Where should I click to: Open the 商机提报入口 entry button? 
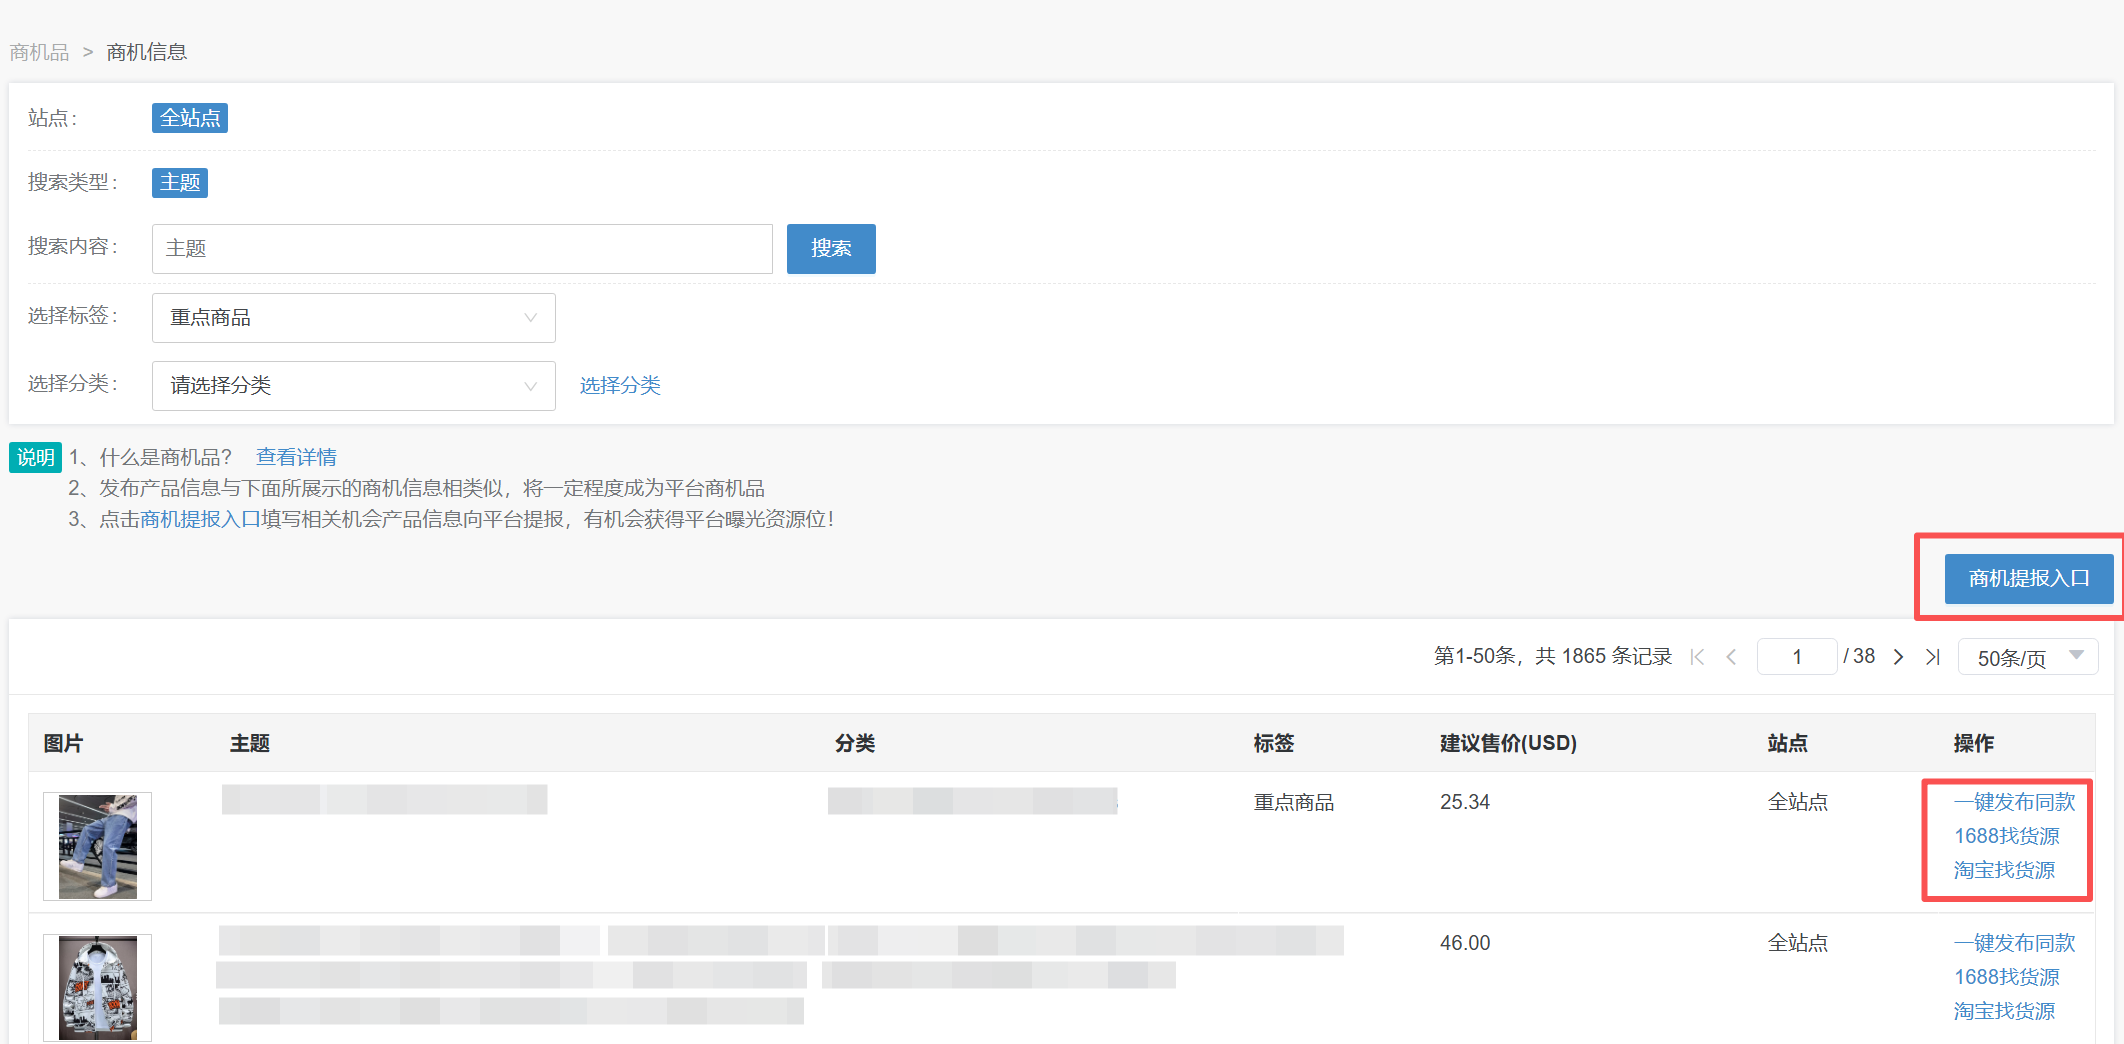pos(2022,577)
